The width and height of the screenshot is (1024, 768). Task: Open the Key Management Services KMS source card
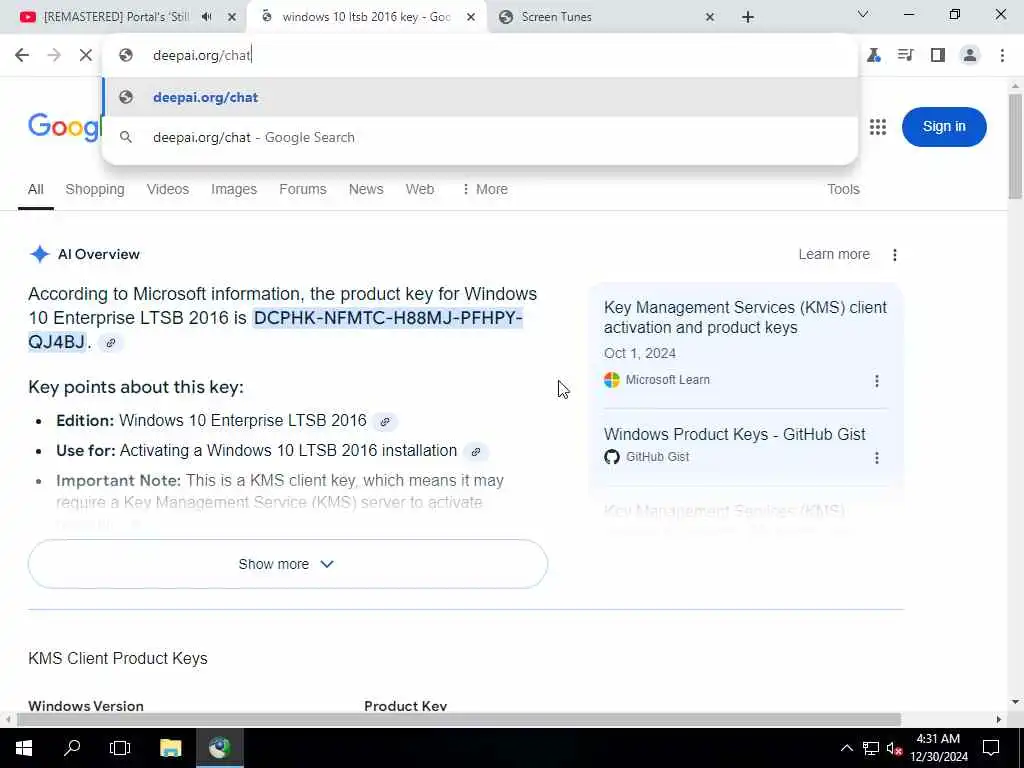click(745, 317)
